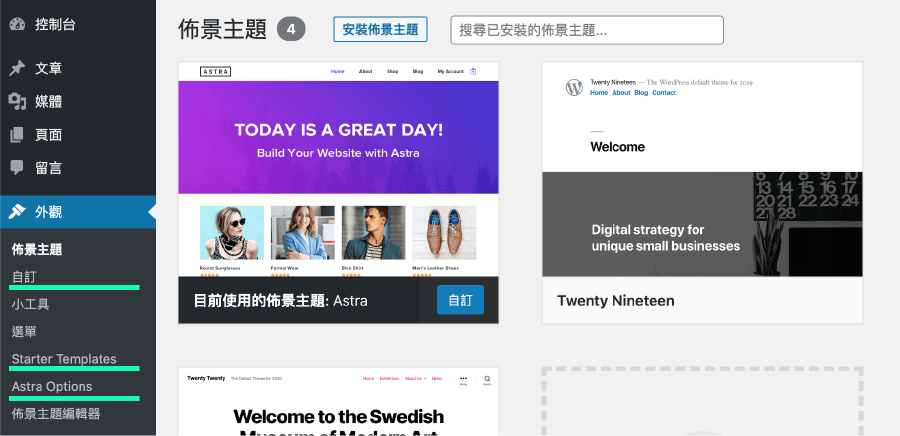This screenshot has height=436, width=900.
Task: Click the media icon beside 媒體
Action: pos(17,102)
